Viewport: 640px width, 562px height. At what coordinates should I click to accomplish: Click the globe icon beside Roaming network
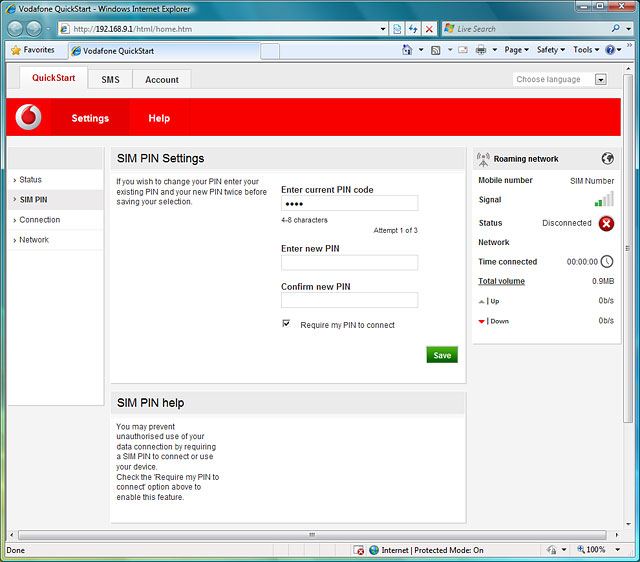[x=607, y=158]
